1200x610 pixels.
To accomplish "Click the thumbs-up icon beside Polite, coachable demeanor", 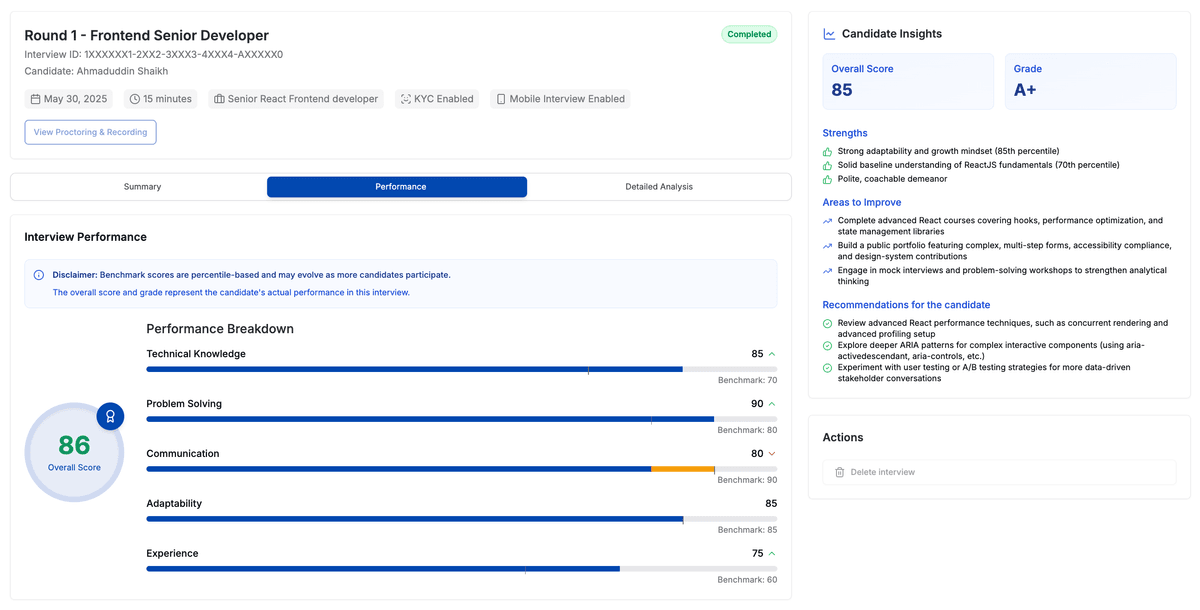I will point(827,179).
